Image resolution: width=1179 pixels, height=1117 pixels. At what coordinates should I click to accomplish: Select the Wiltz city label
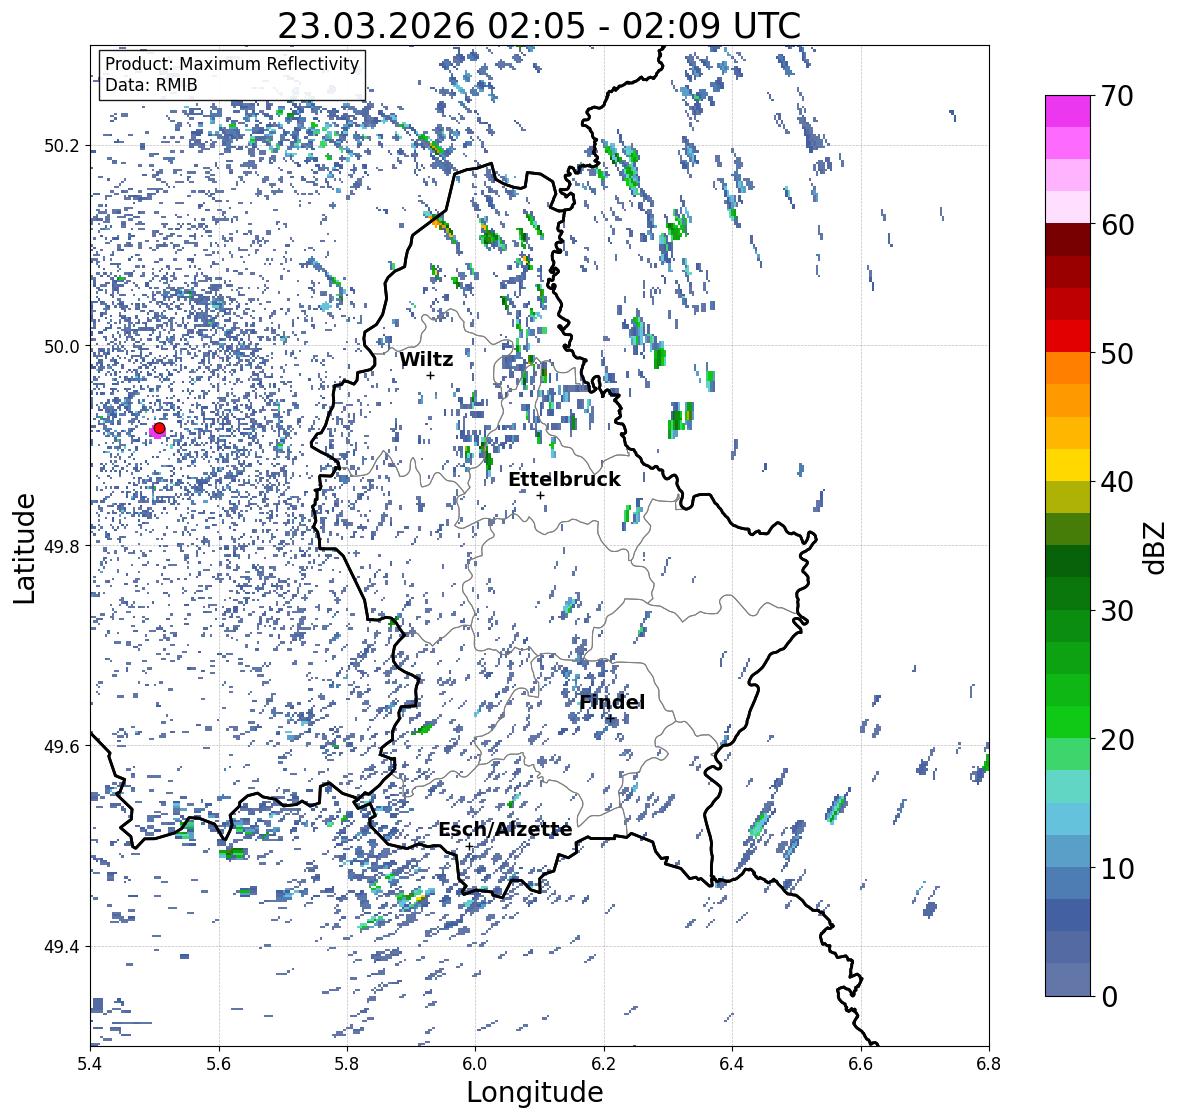(426, 359)
